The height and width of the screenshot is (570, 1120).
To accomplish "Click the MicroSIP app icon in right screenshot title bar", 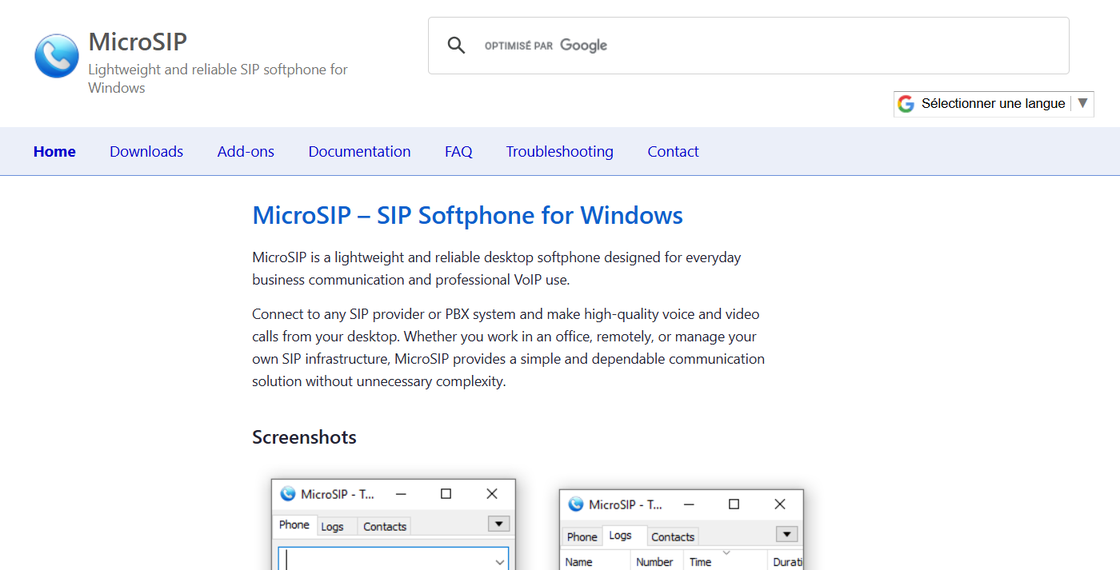I will coord(576,504).
